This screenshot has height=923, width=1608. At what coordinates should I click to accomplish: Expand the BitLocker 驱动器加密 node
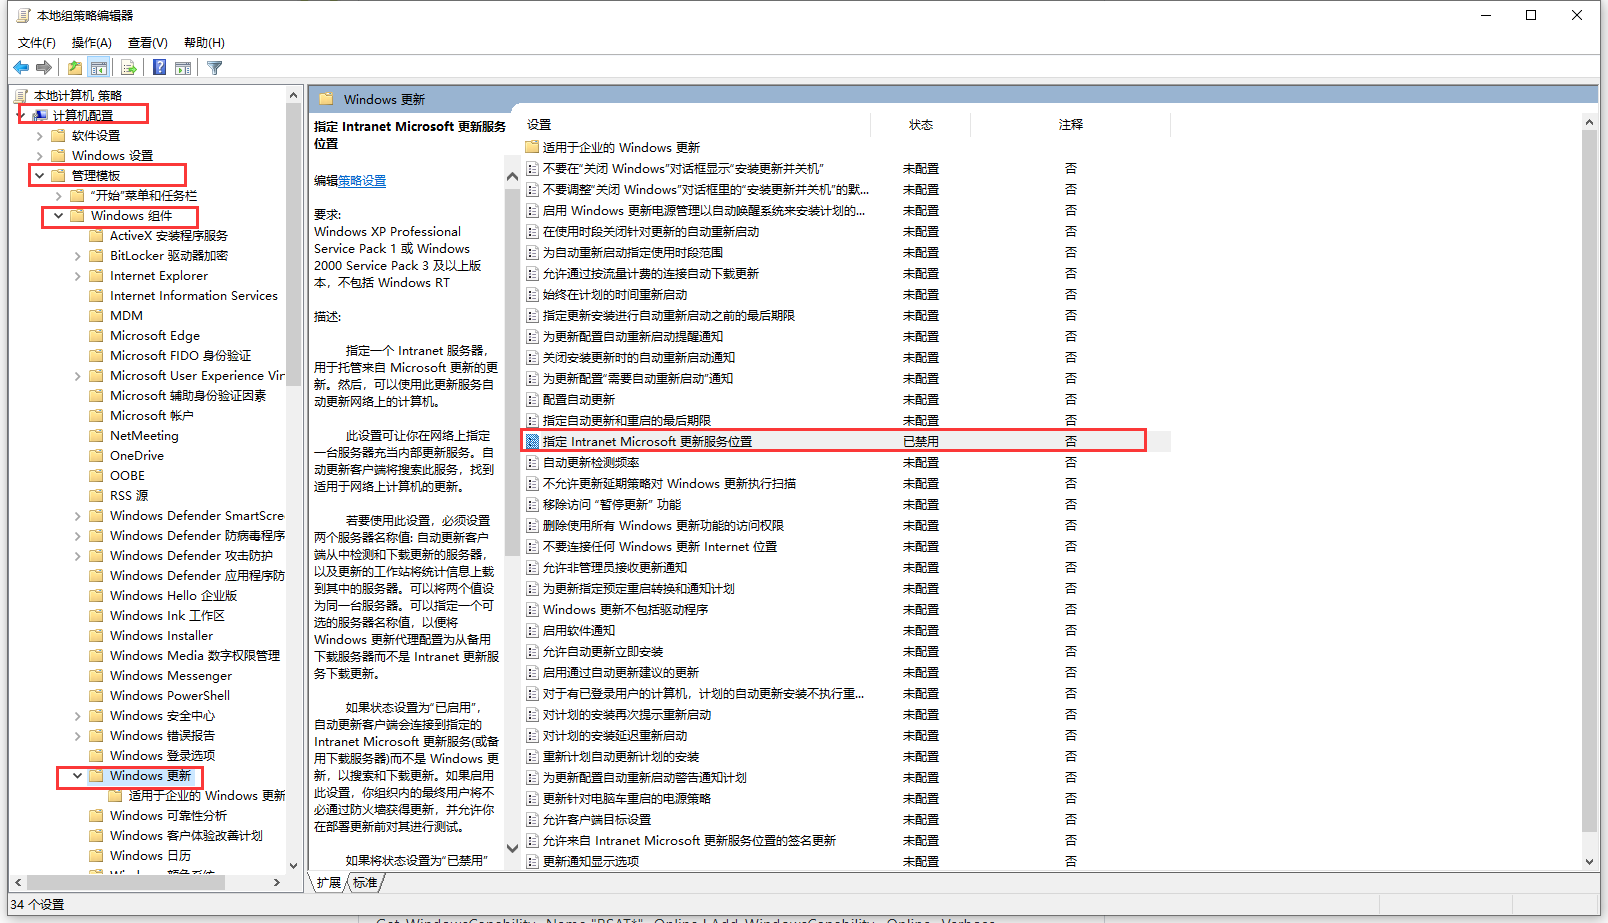click(x=78, y=256)
